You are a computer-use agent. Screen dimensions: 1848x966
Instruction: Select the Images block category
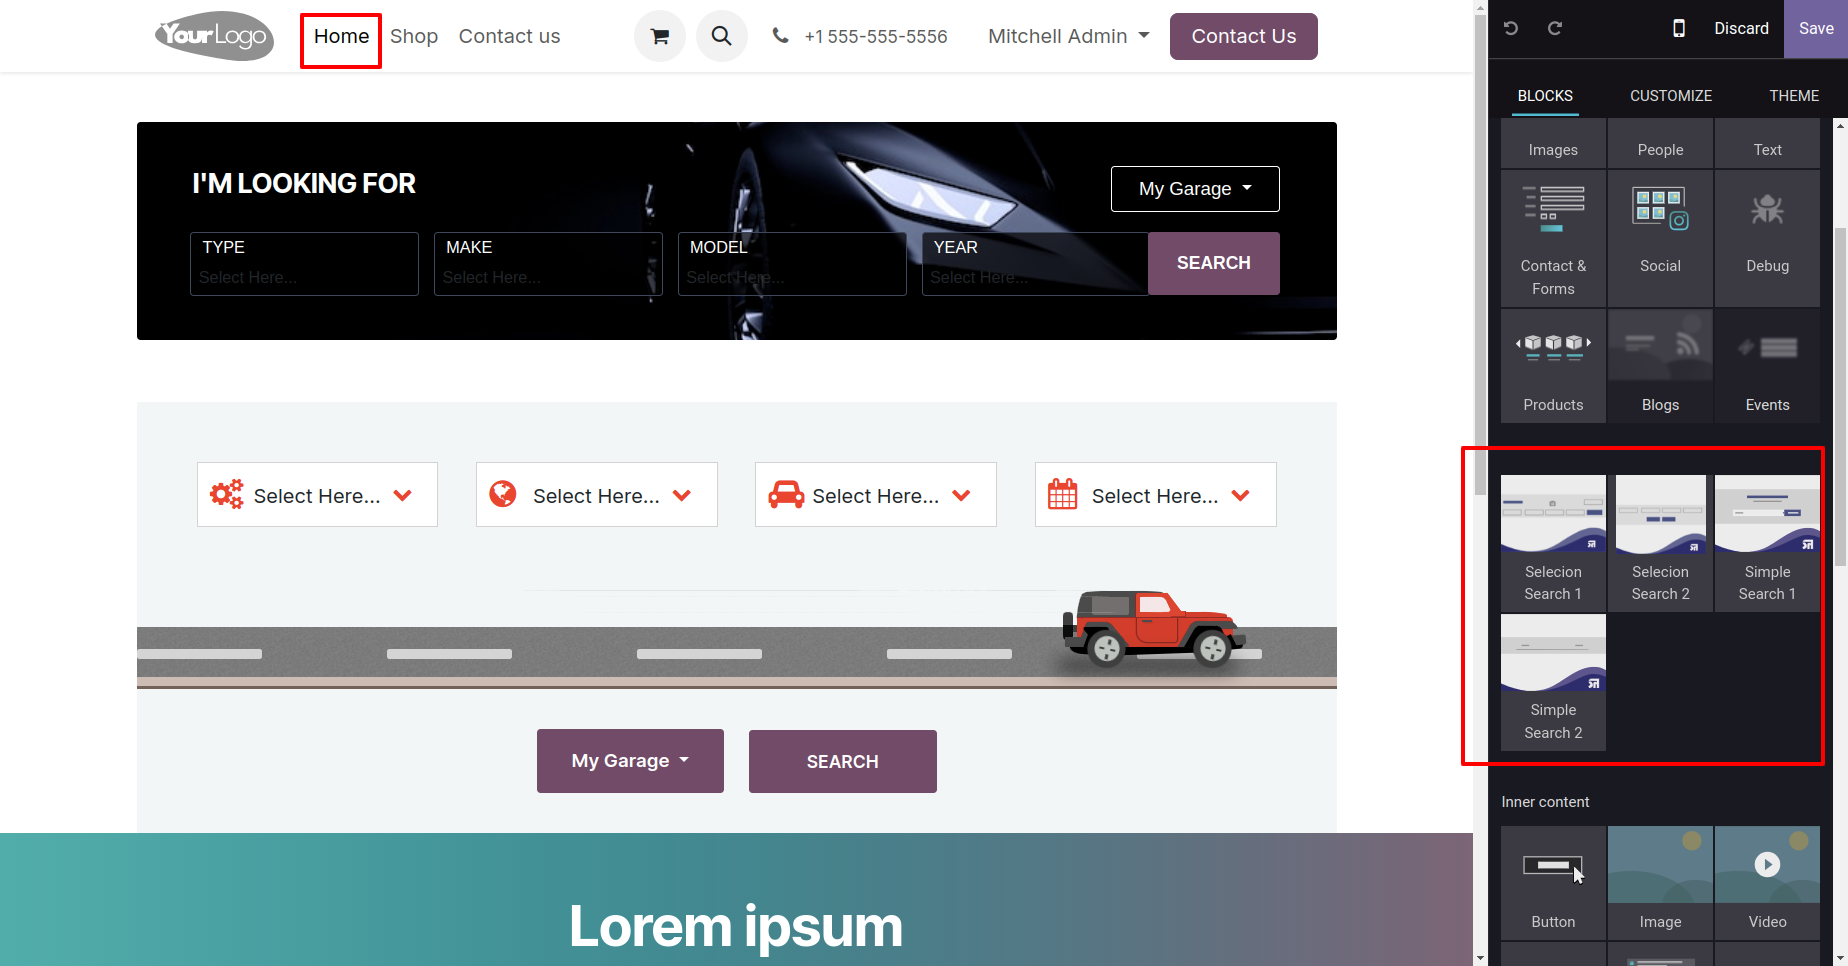coord(1553,145)
